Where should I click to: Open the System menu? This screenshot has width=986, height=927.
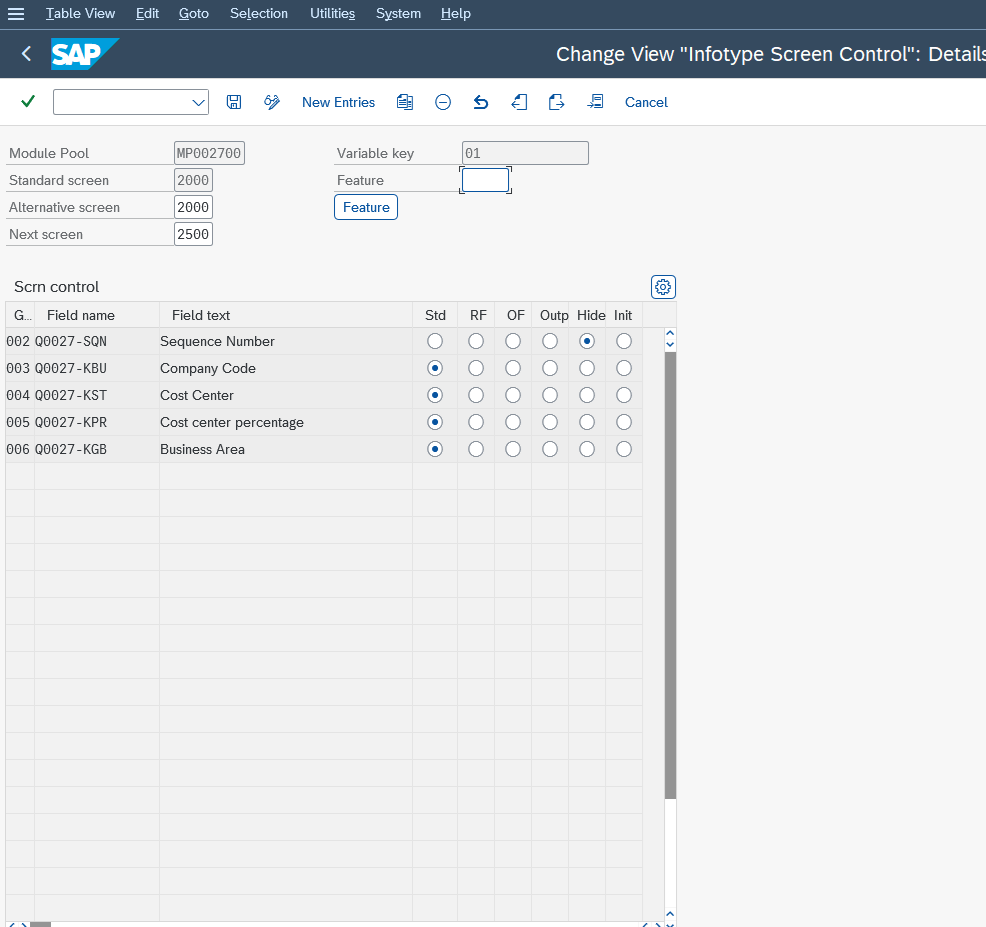click(399, 13)
